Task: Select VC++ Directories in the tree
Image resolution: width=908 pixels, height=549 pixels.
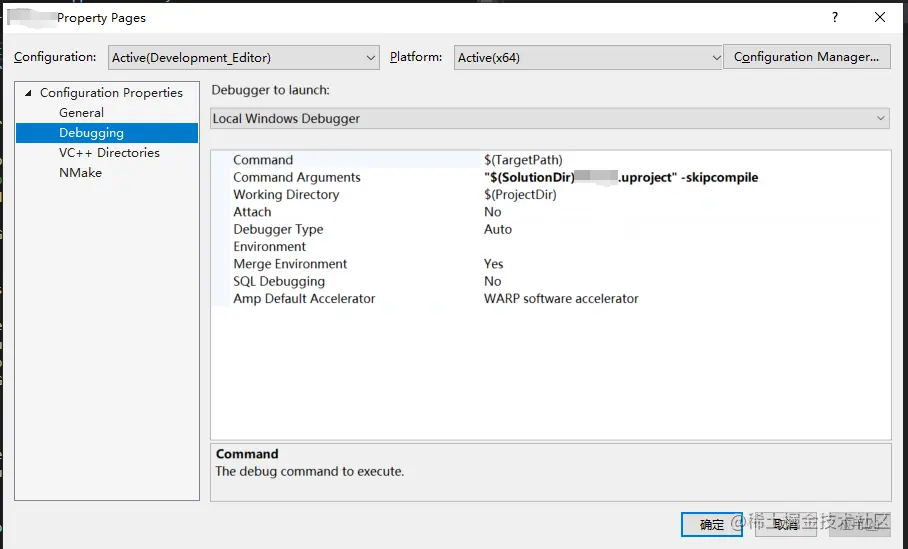Action: point(109,152)
